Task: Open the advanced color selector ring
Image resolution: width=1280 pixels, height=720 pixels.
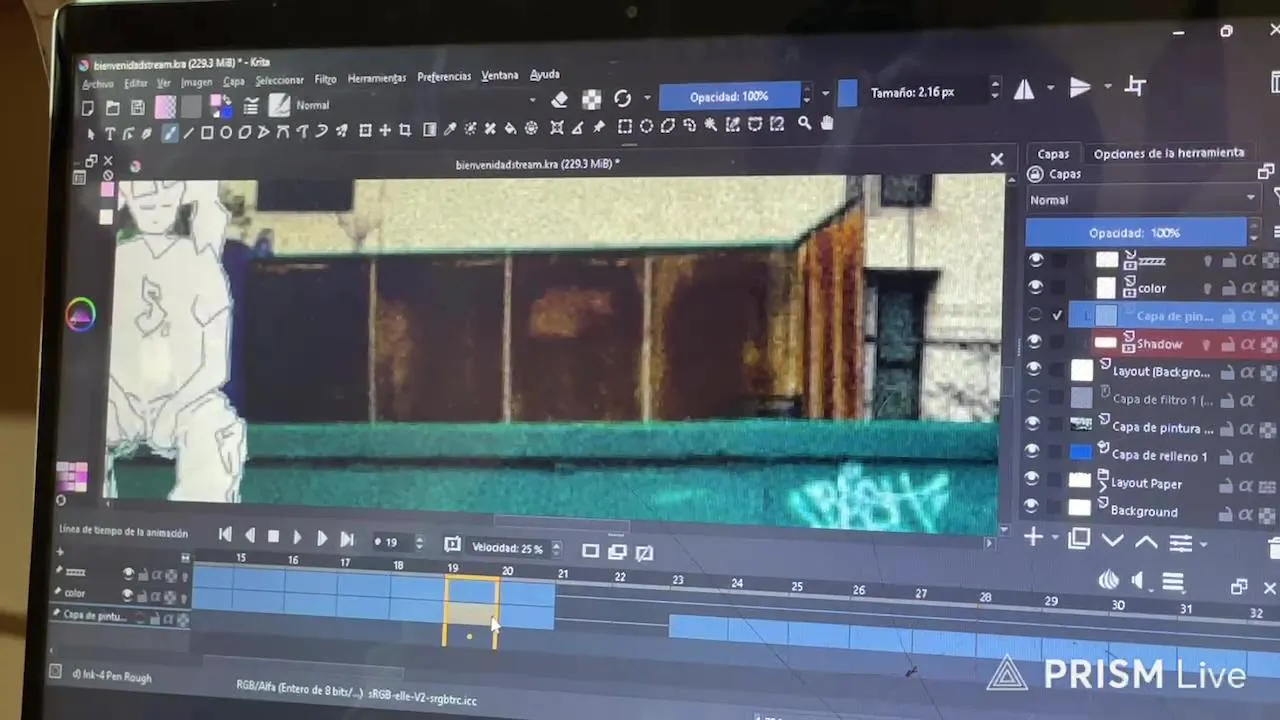Action: [81, 315]
